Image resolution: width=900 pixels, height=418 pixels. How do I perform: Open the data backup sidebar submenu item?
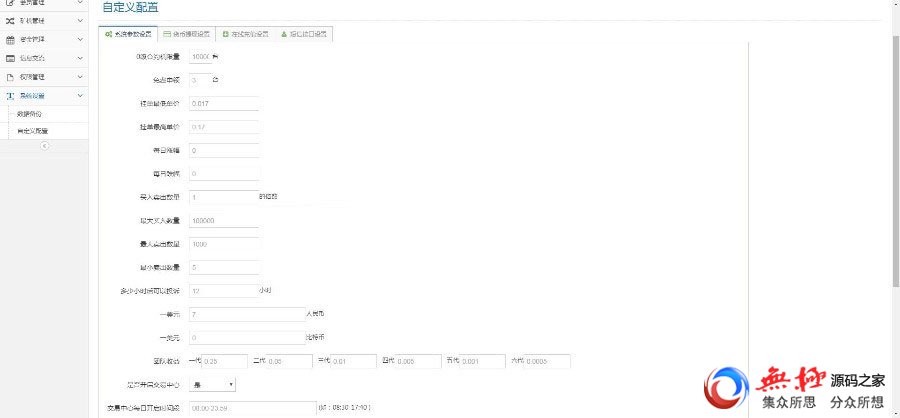point(30,114)
